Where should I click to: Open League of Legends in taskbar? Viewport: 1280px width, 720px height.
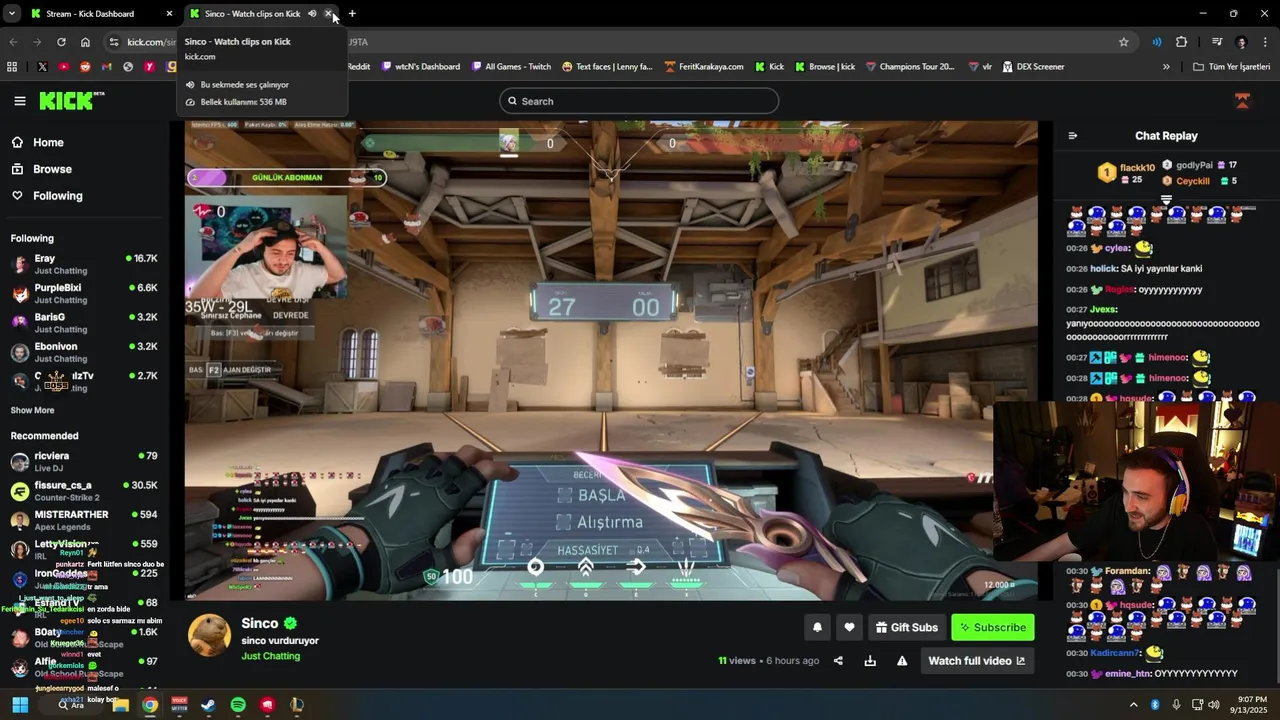297,705
